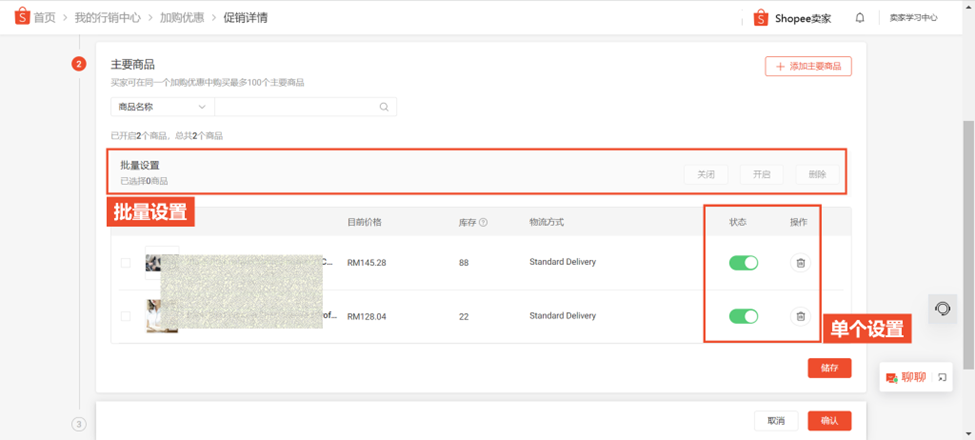975x440 pixels.
Task: Click the search magnifier icon
Action: pyautogui.click(x=384, y=107)
